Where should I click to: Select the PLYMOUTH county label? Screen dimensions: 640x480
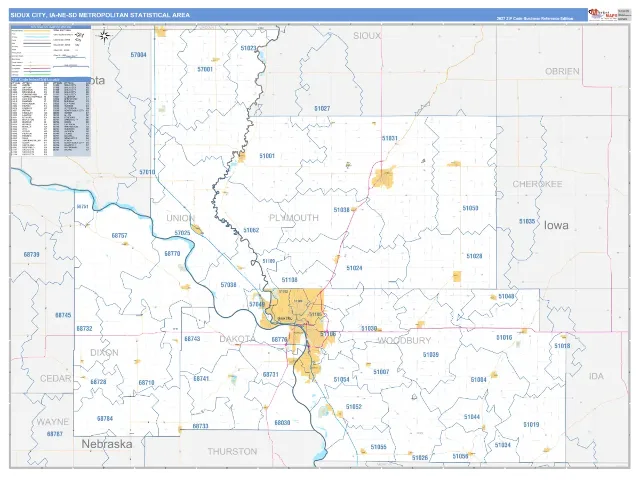coord(294,218)
